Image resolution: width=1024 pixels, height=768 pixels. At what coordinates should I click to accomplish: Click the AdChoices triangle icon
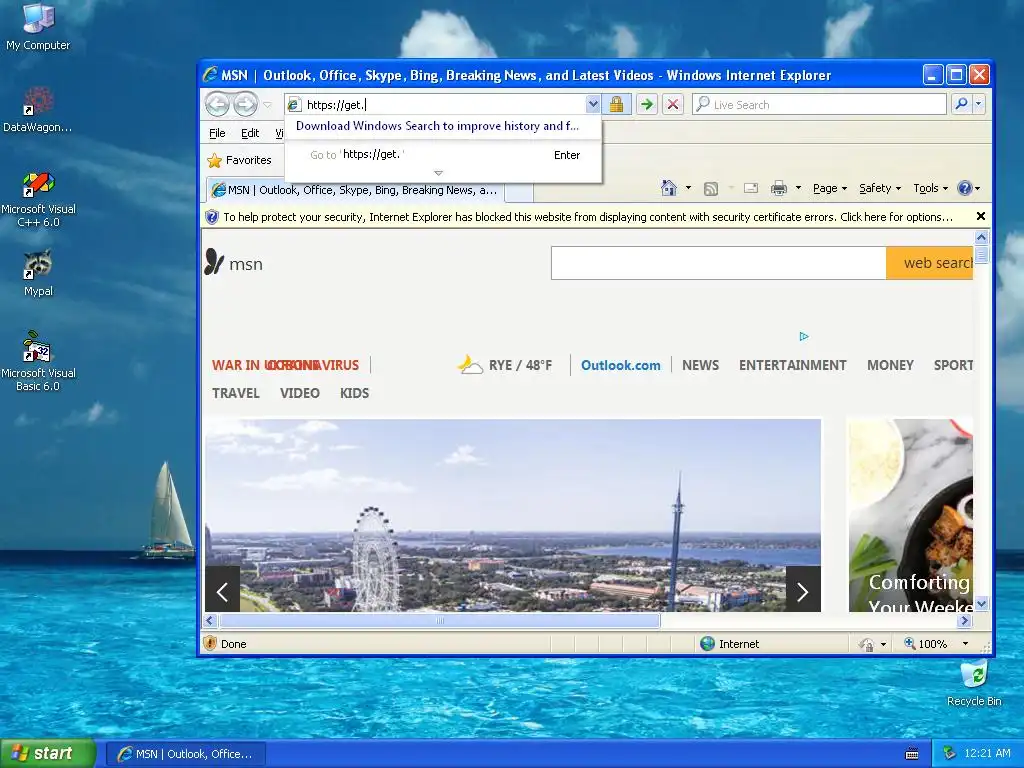(804, 336)
